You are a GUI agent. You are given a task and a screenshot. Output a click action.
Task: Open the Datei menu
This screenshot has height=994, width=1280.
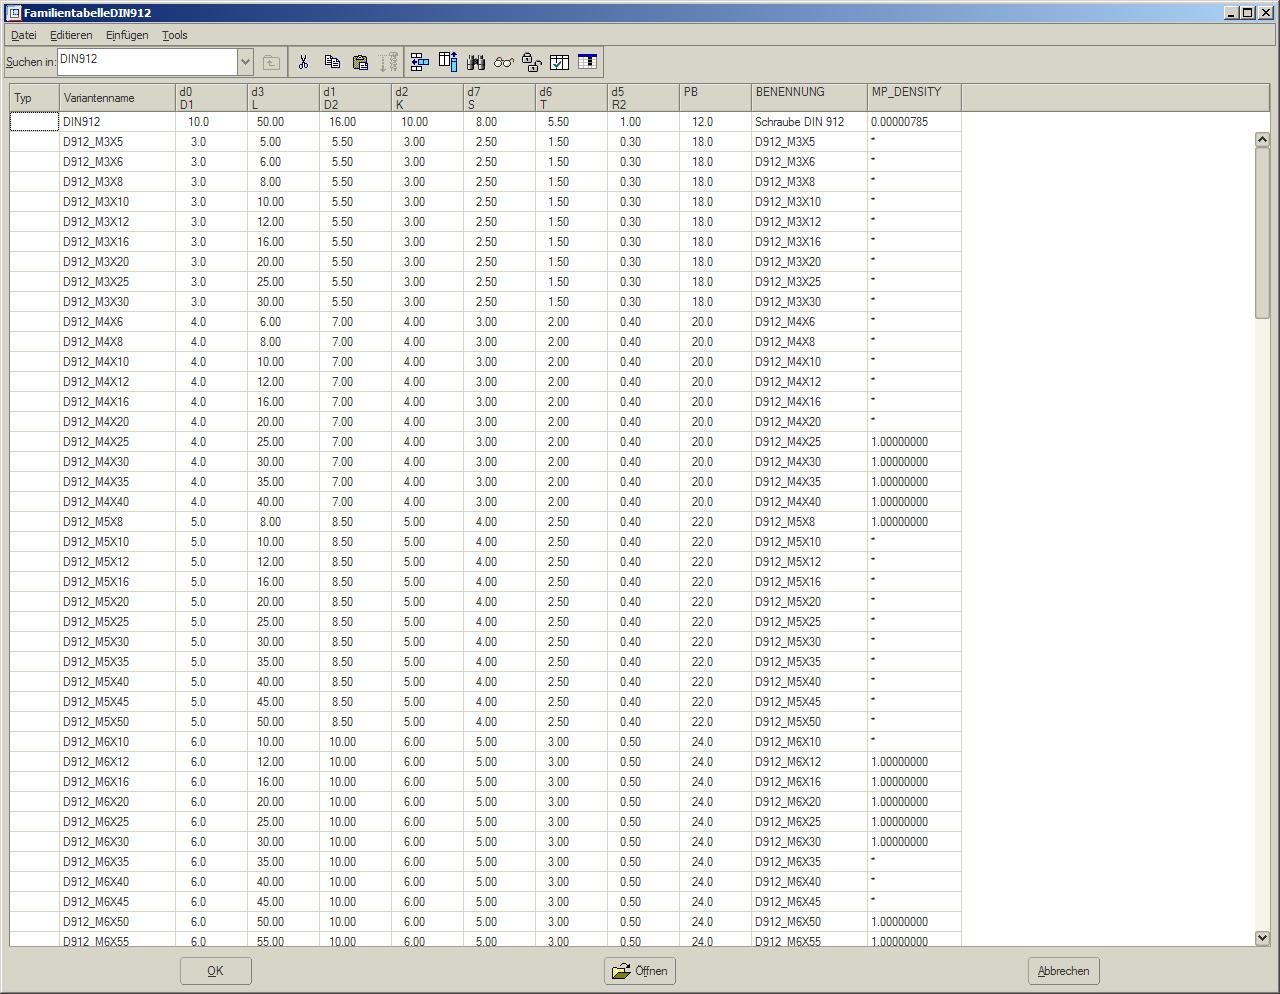pyautogui.click(x=24, y=35)
